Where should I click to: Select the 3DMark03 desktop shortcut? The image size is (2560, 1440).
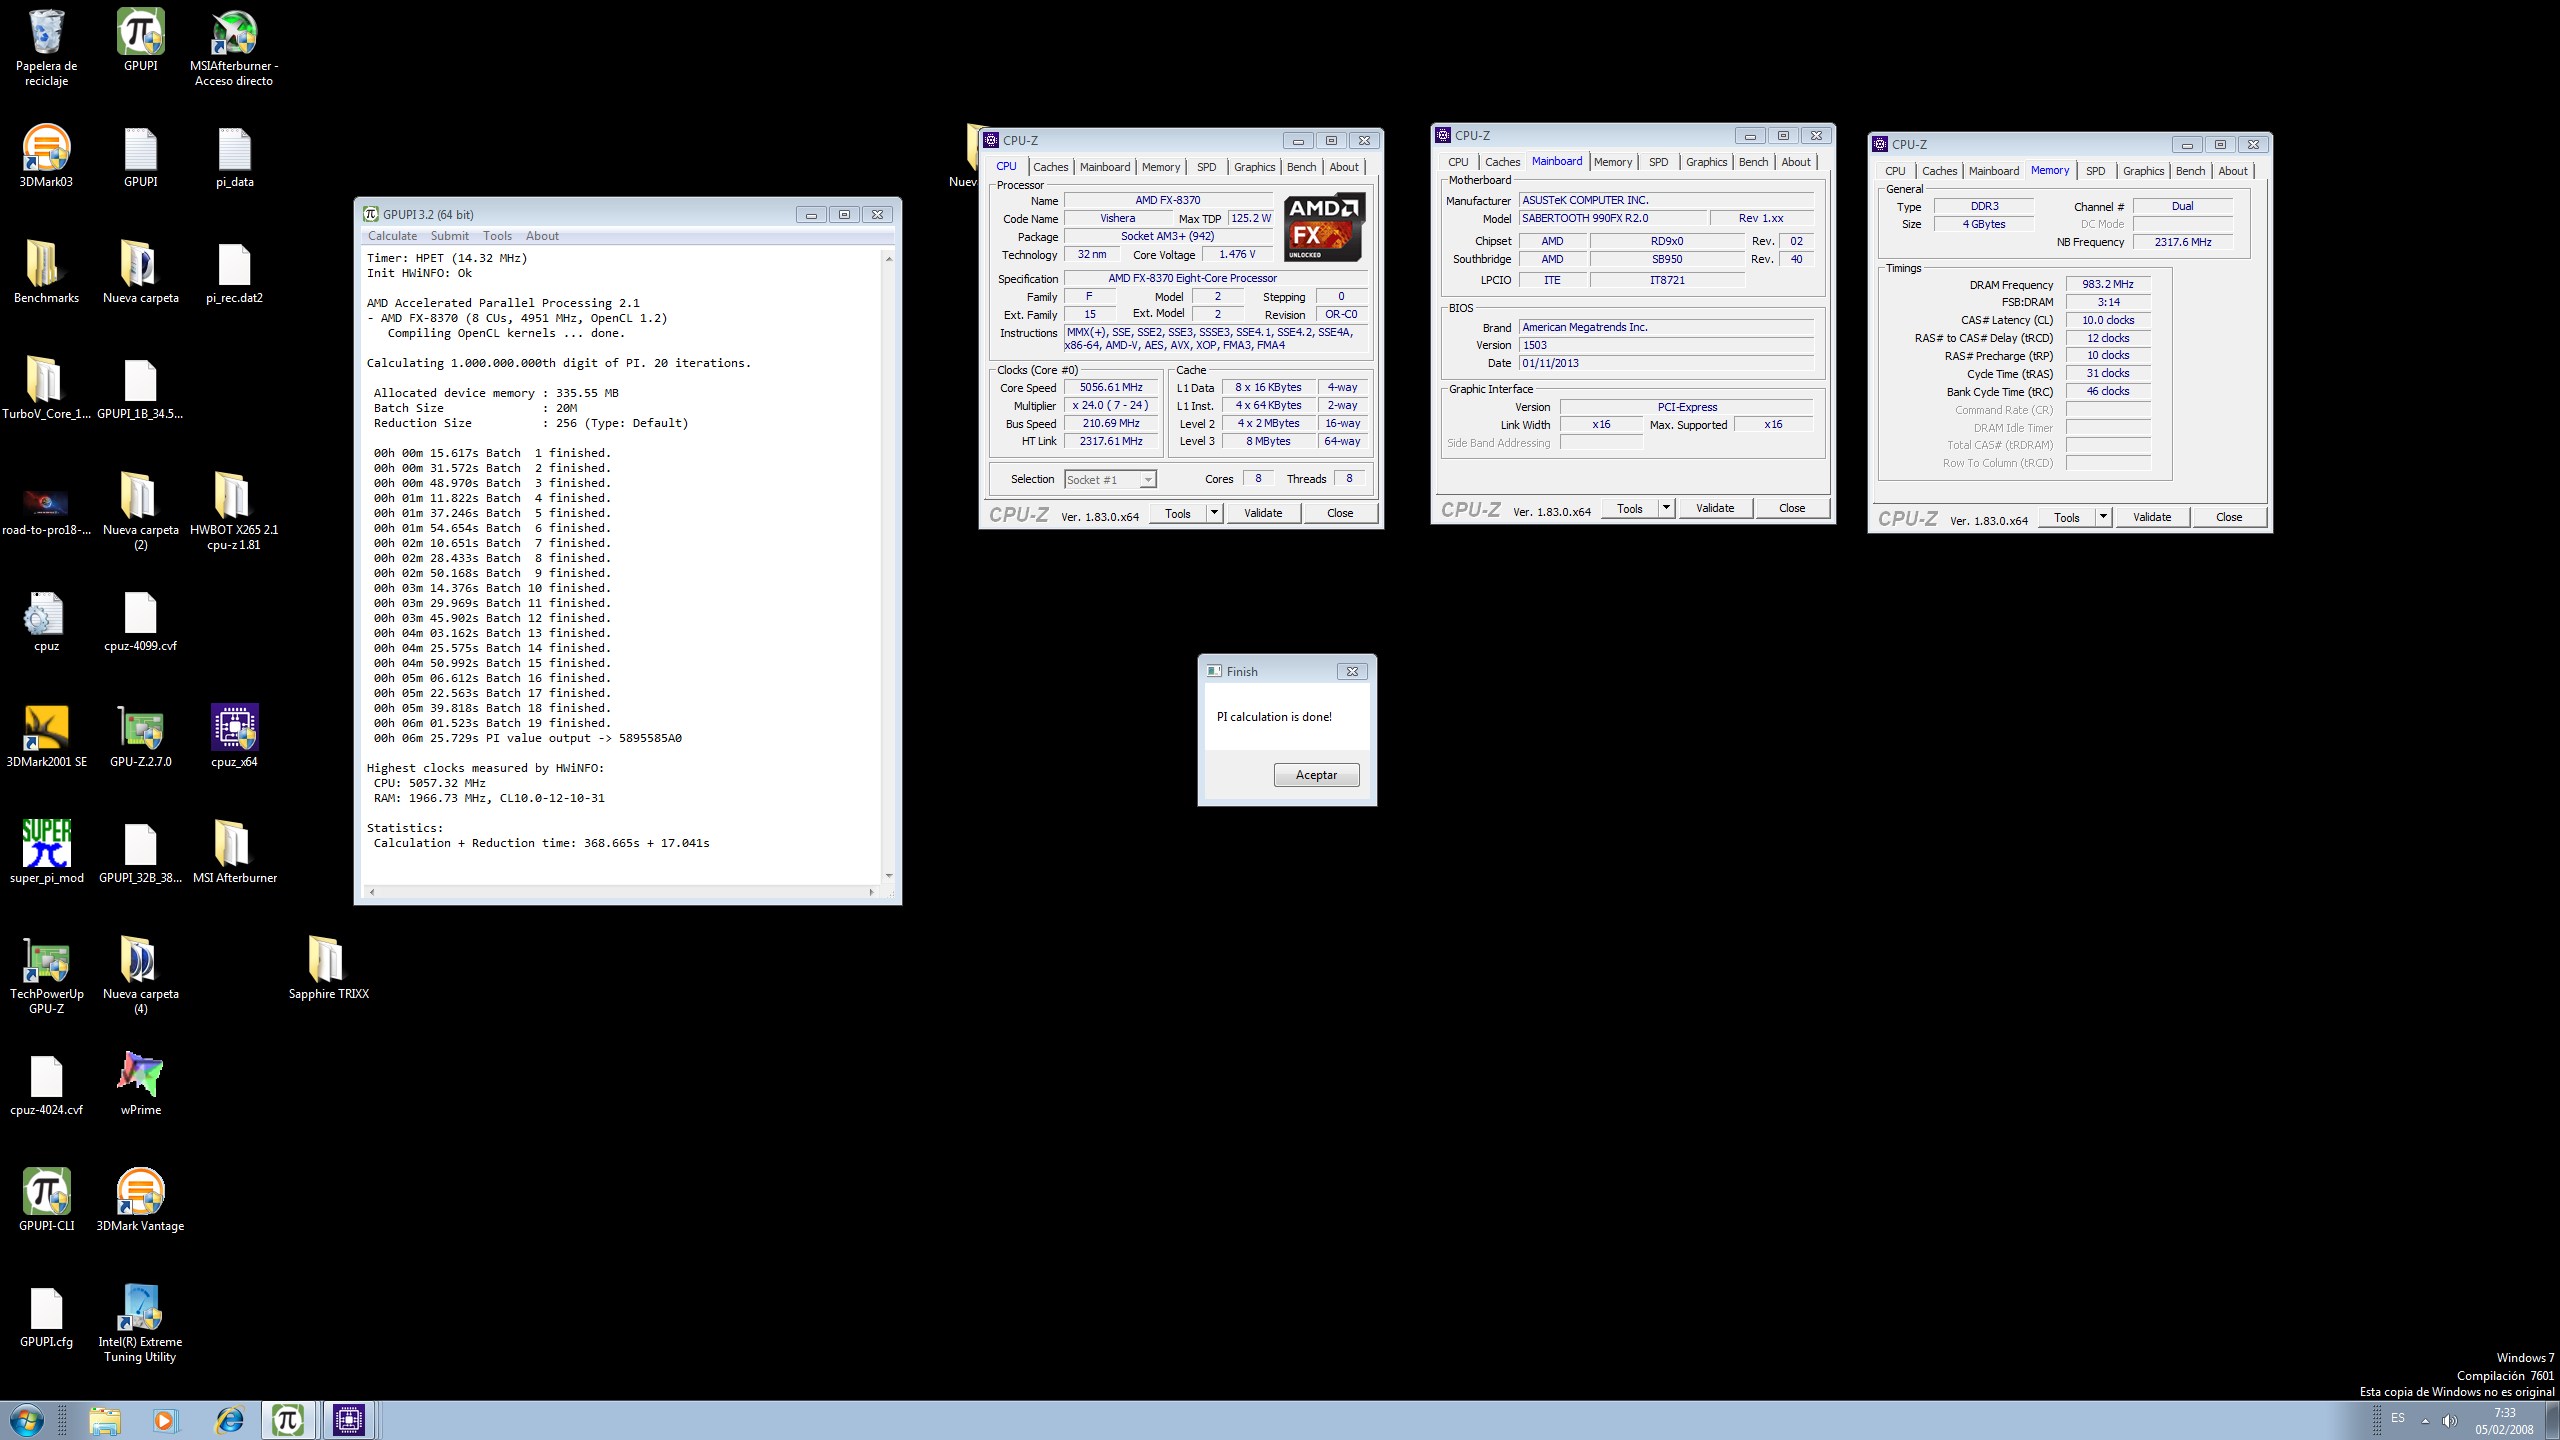click(x=46, y=155)
